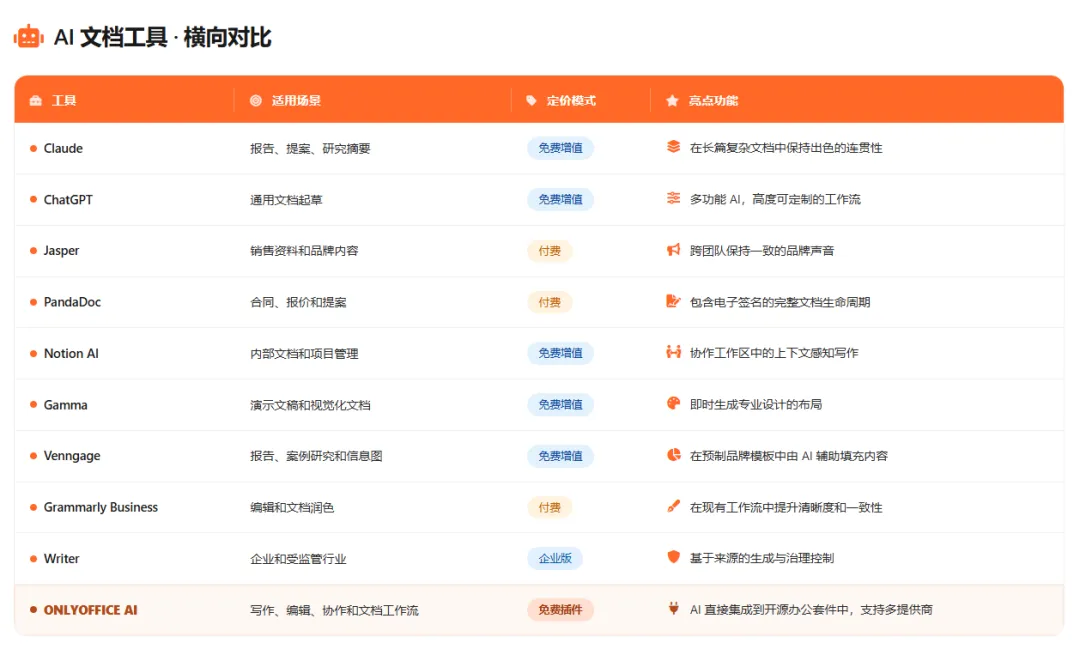Screen dimensions: 1080x649
Task: Select the ChatGPT tool name
Action: pos(68,200)
